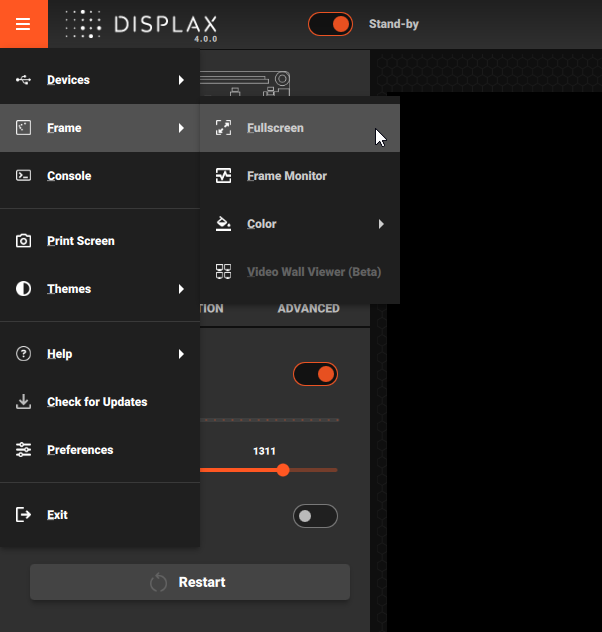
Task: Click the Exit door icon
Action: tap(24, 515)
